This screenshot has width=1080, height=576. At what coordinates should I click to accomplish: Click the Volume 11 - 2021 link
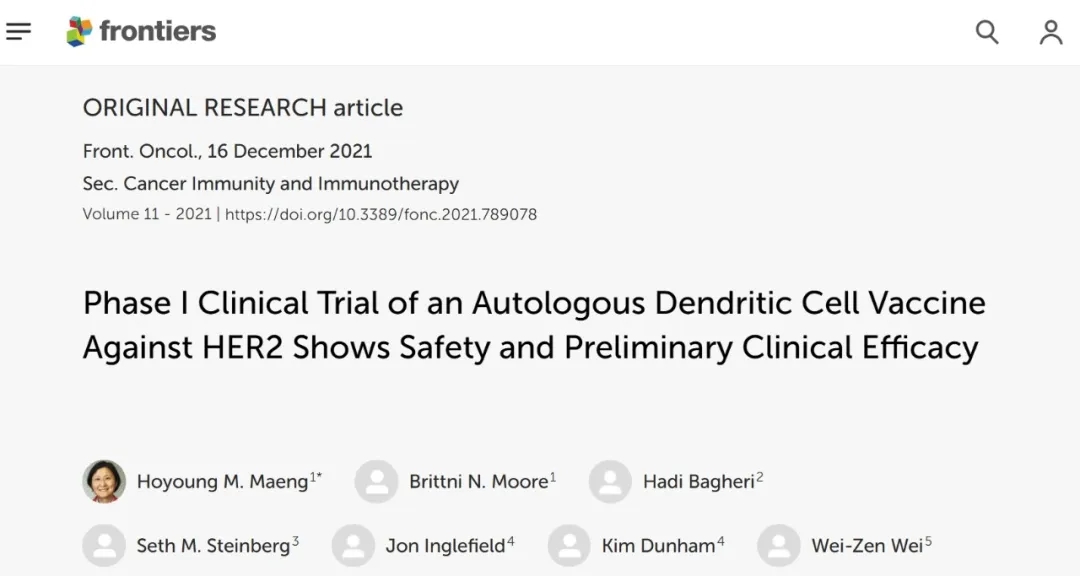pyautogui.click(x=146, y=214)
